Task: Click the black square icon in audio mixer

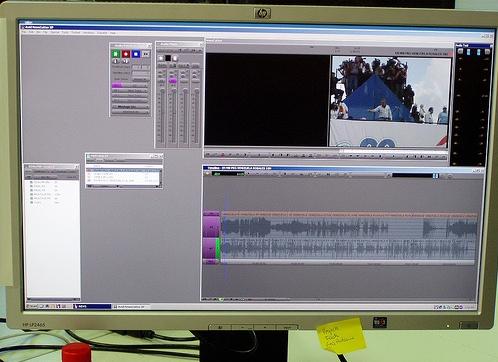Action: coord(168,58)
